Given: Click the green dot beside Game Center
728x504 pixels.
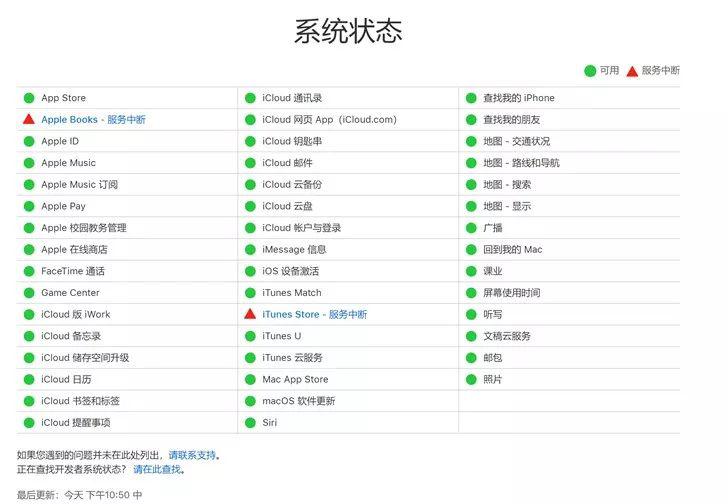Looking at the screenshot, I should coord(29,293).
